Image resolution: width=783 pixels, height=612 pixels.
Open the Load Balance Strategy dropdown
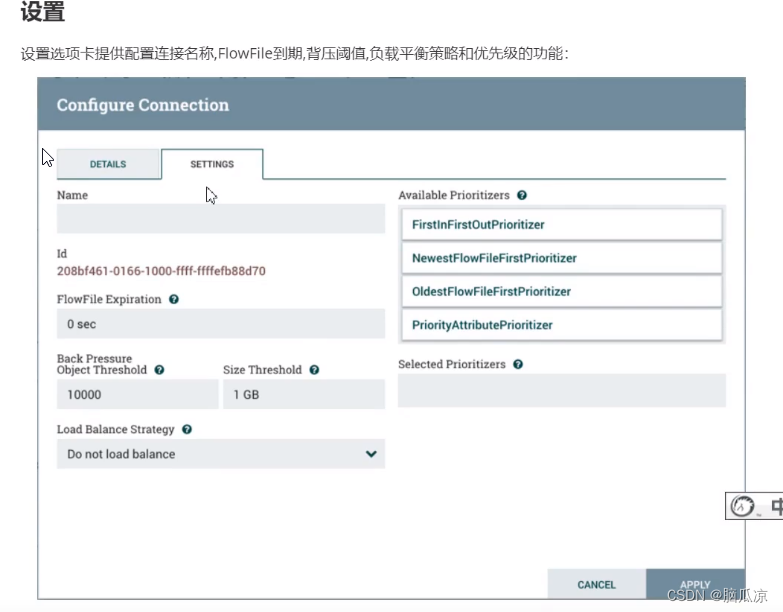pos(221,454)
